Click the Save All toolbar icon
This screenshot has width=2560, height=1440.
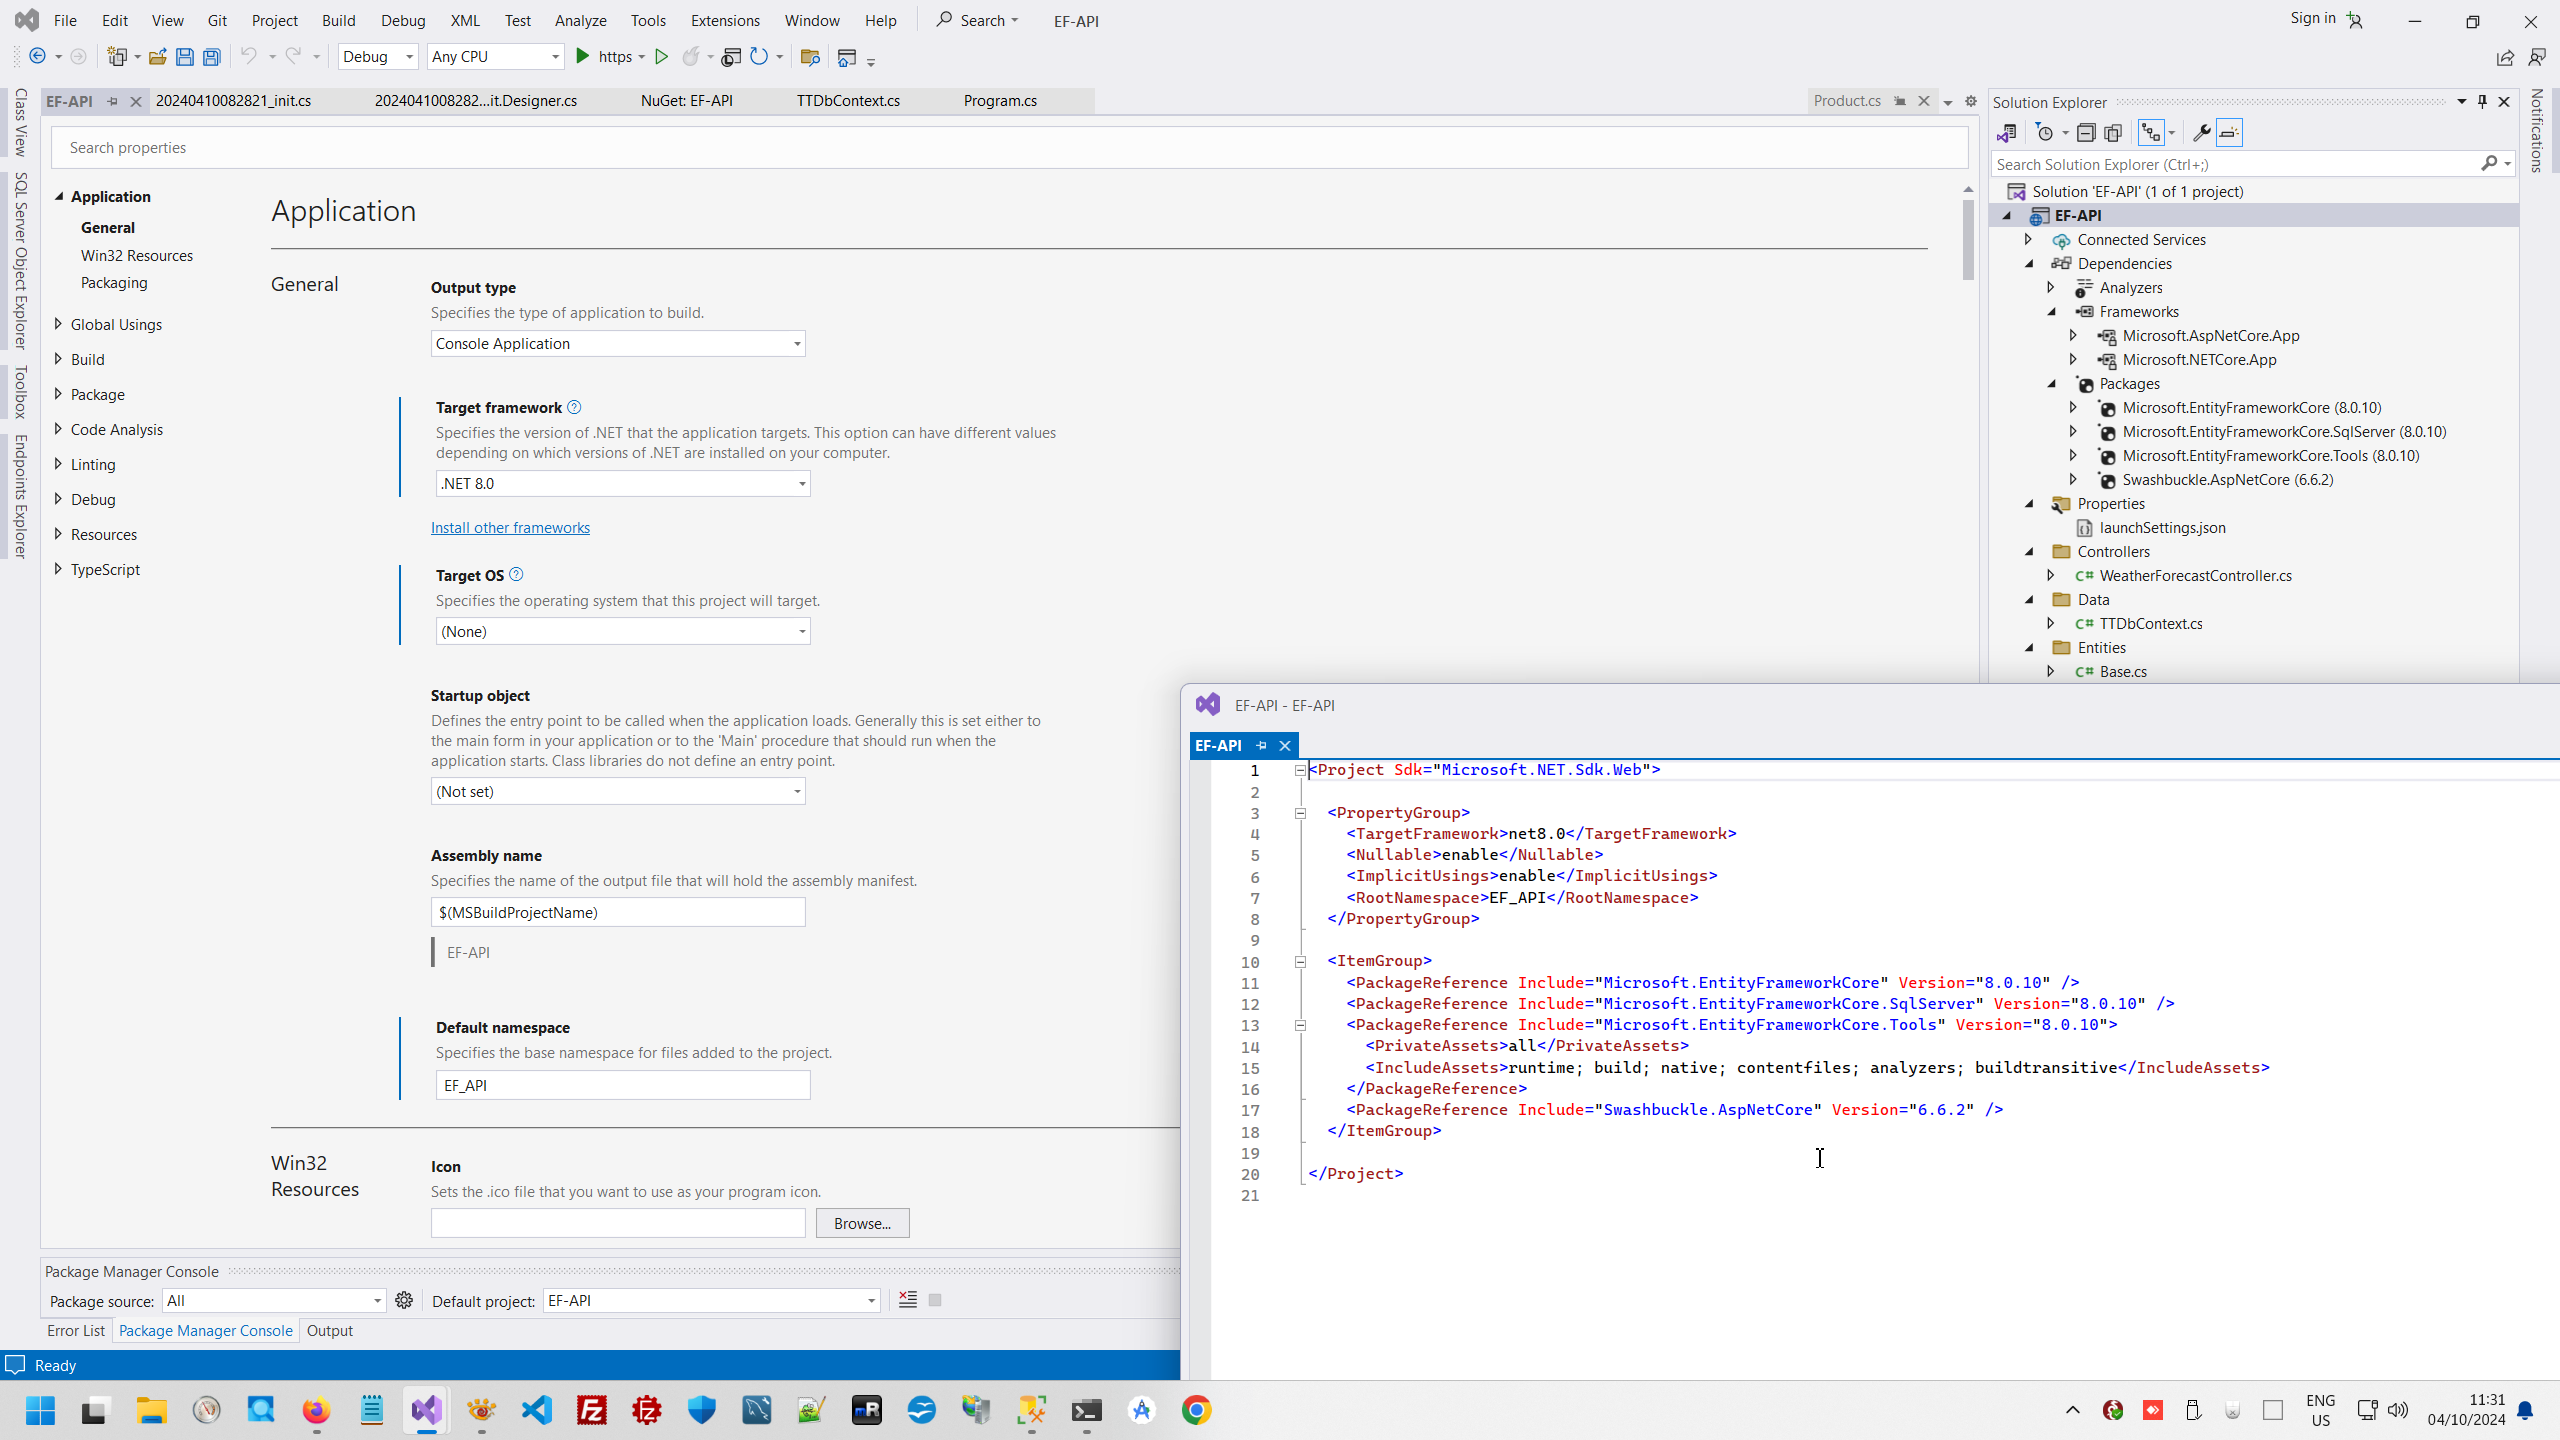(x=212, y=57)
